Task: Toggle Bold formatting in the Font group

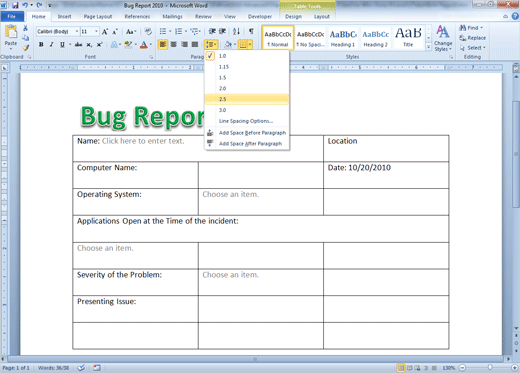Action: pyautogui.click(x=41, y=44)
